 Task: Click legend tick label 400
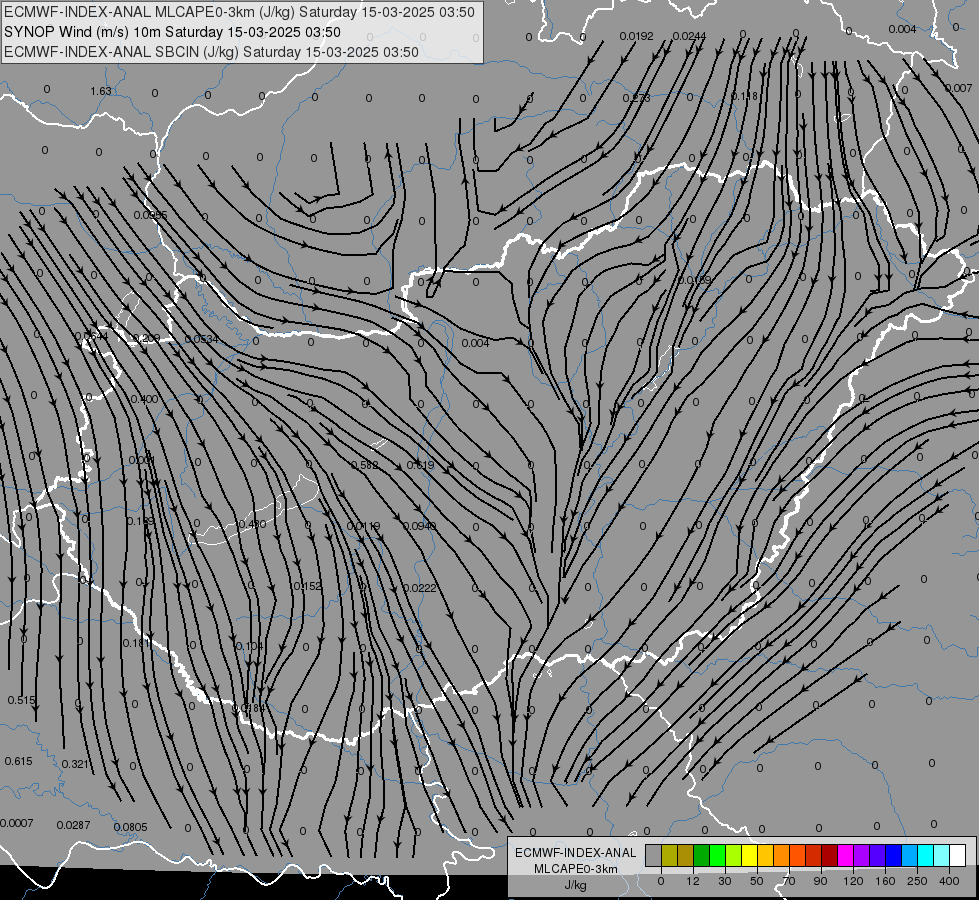[949, 881]
